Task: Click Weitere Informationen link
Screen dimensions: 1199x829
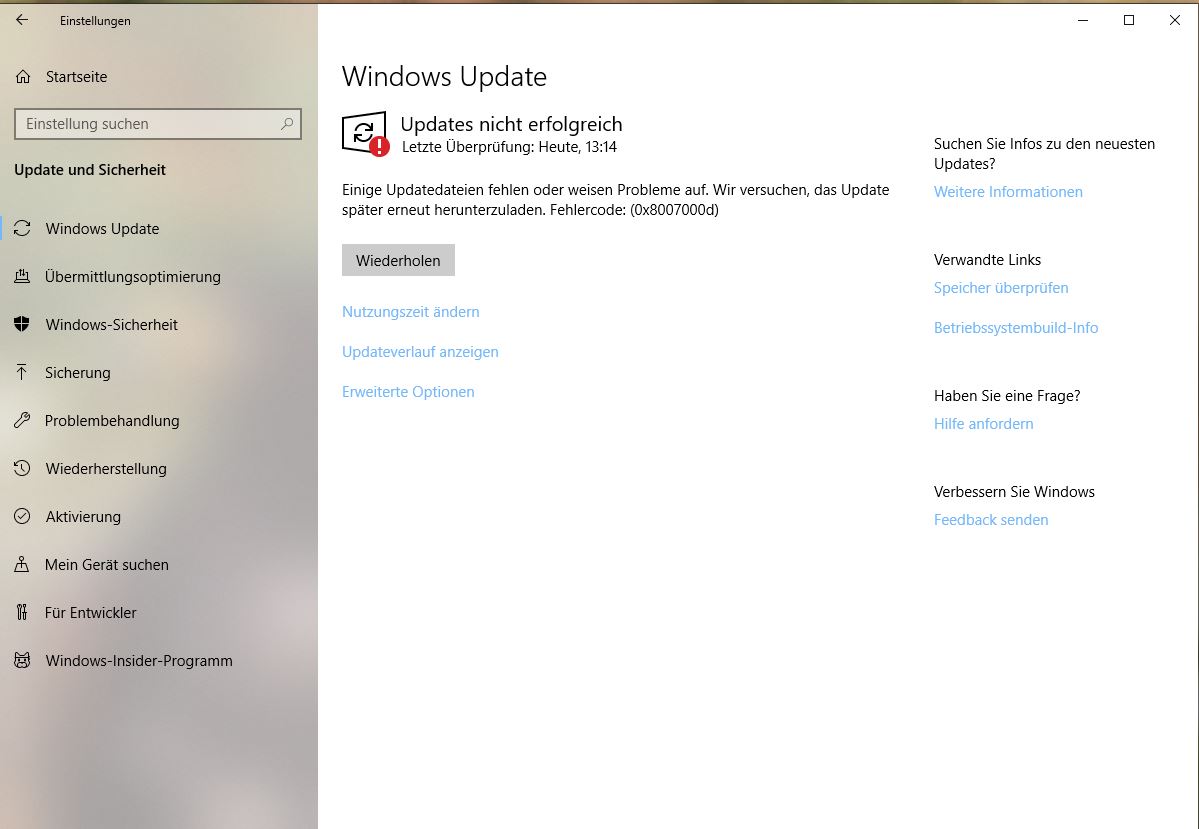Action: tap(1008, 192)
